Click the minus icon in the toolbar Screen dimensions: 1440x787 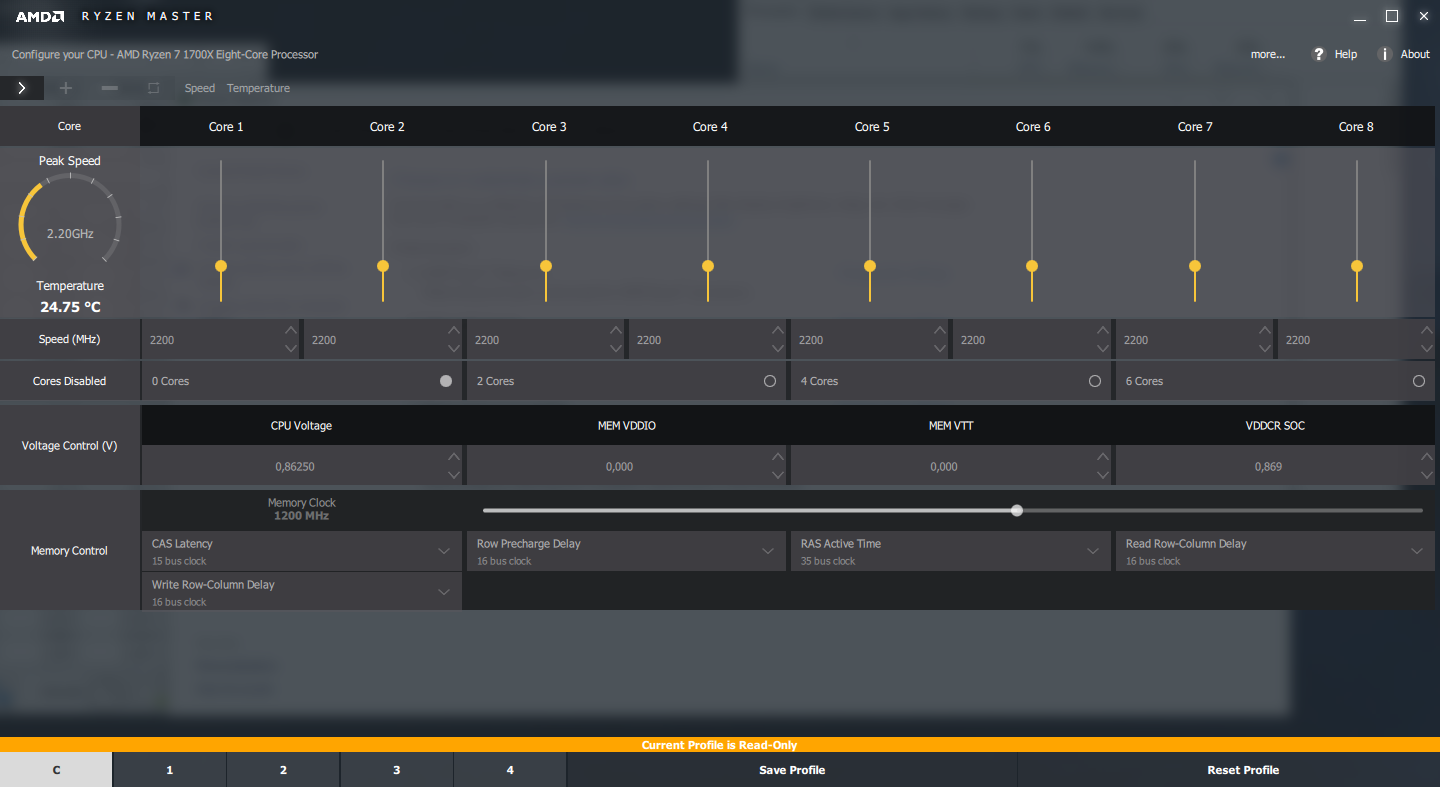click(110, 88)
